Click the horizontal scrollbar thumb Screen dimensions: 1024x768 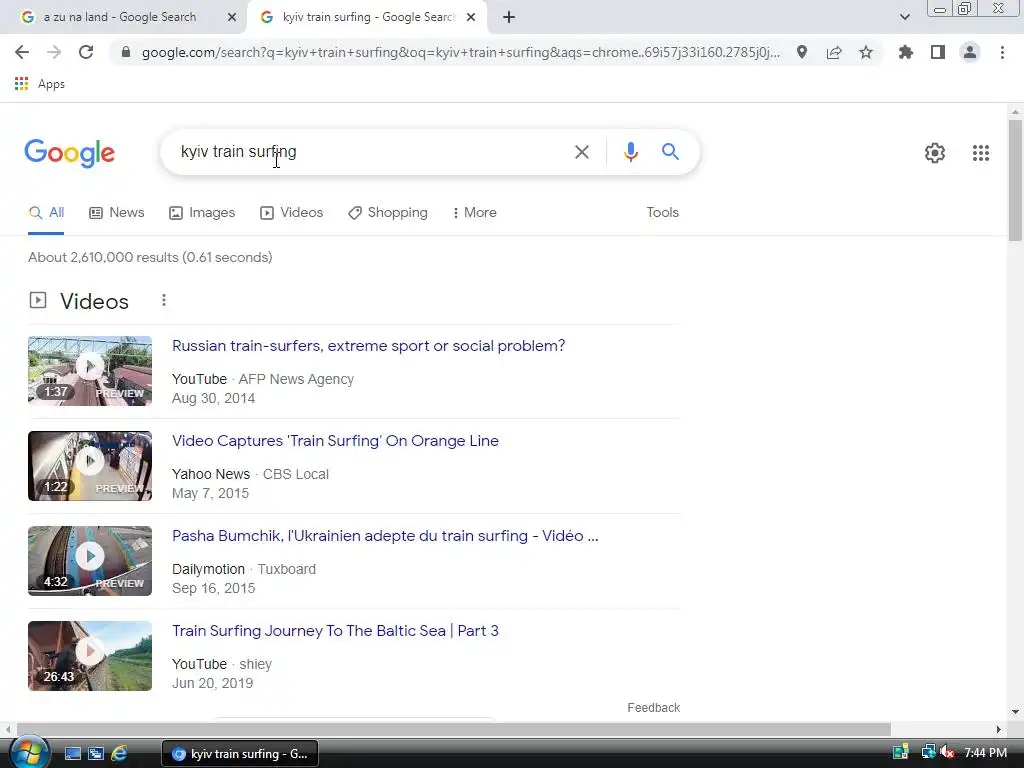click(x=454, y=729)
